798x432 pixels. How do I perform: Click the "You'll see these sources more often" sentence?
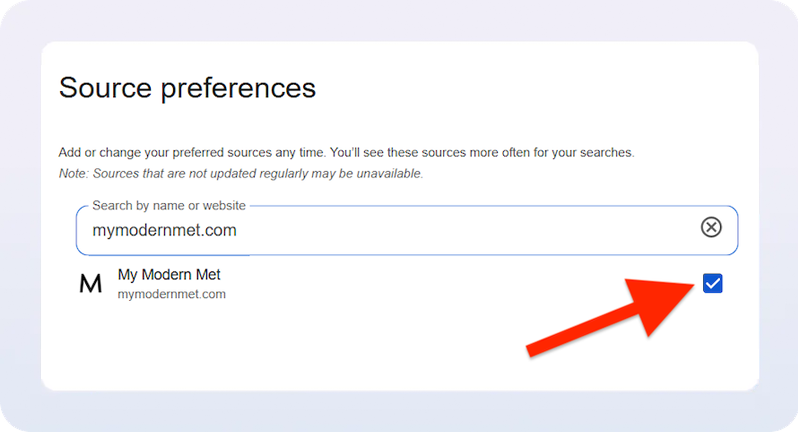point(482,153)
